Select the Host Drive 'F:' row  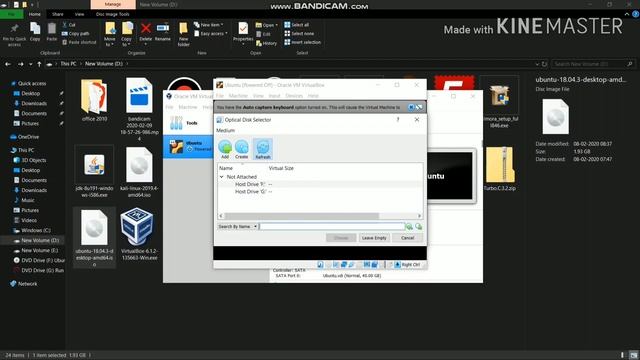click(320, 184)
